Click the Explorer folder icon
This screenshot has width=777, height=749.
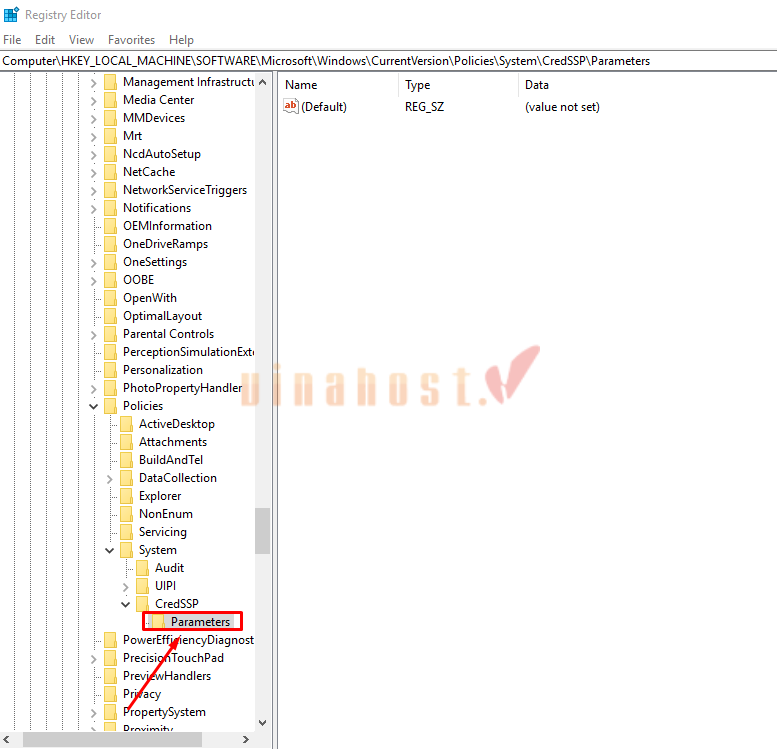pos(126,496)
